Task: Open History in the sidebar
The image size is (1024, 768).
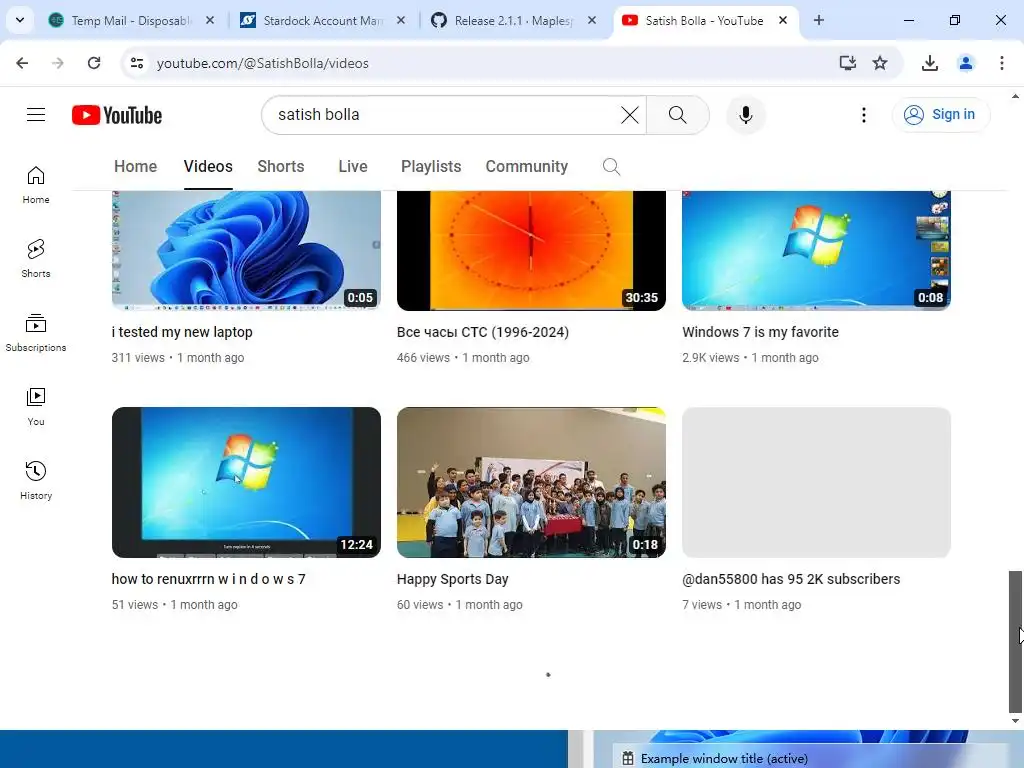Action: point(36,480)
